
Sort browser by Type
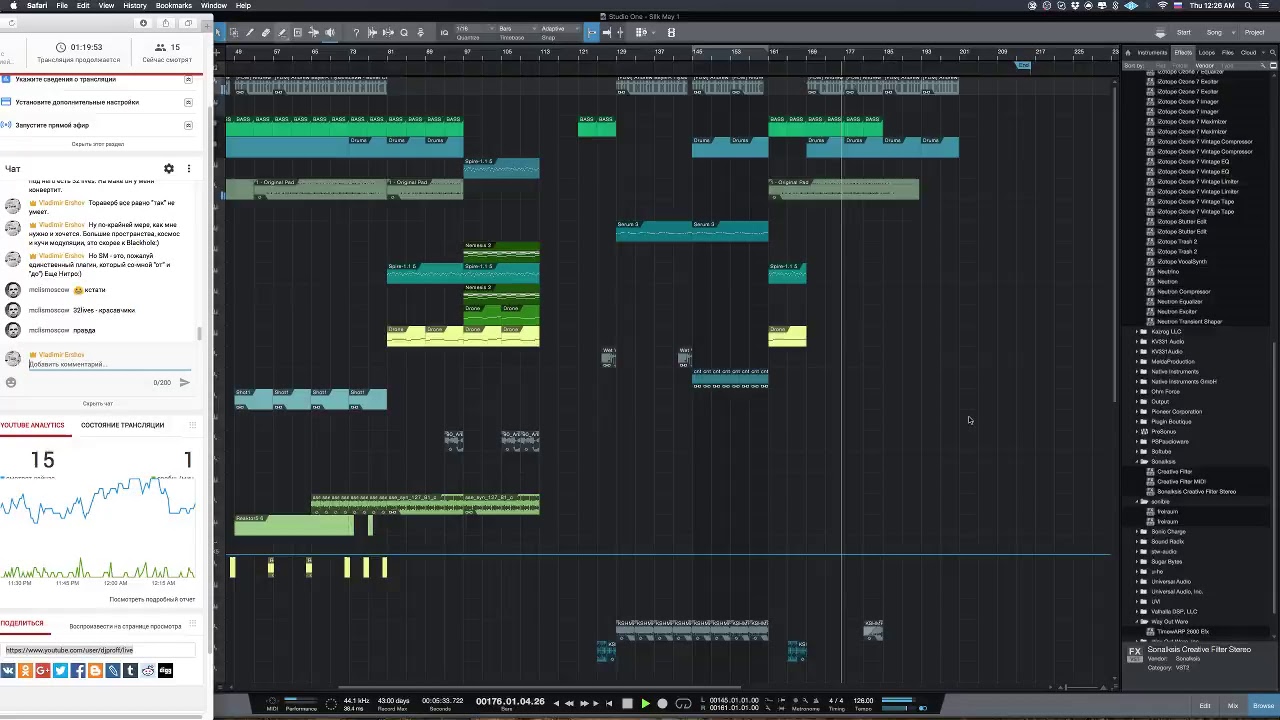coord(1227,66)
